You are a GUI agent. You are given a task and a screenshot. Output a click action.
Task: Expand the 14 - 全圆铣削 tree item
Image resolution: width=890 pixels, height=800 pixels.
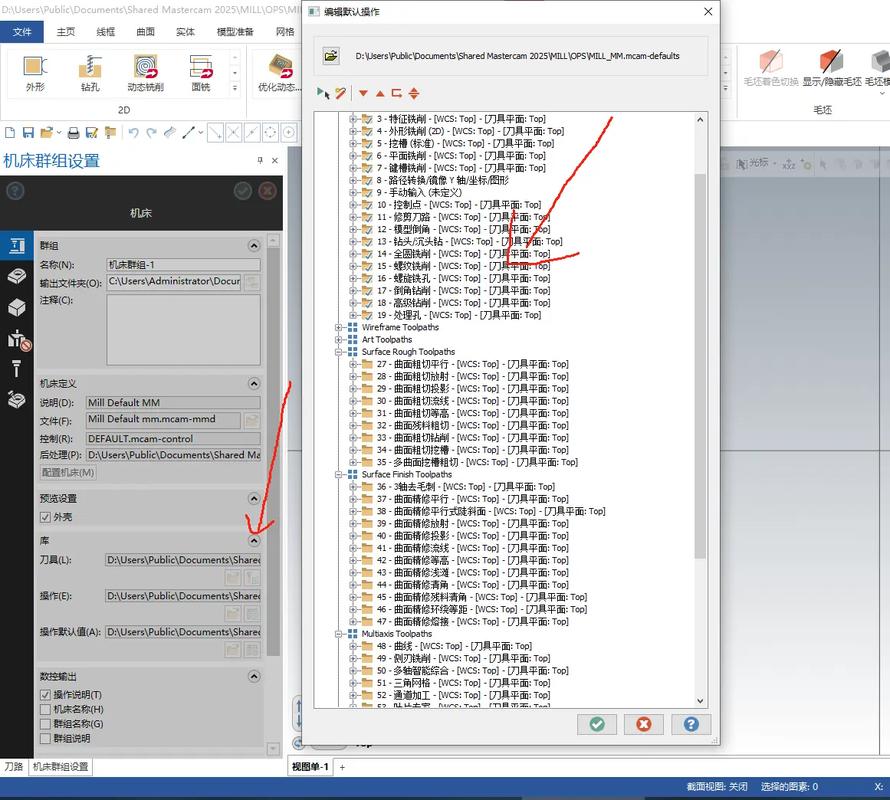353,254
